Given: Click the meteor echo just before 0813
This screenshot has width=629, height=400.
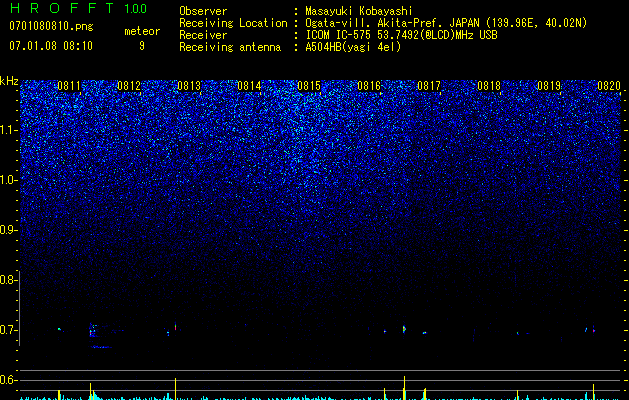Looking at the screenshot, I should 175,327.
